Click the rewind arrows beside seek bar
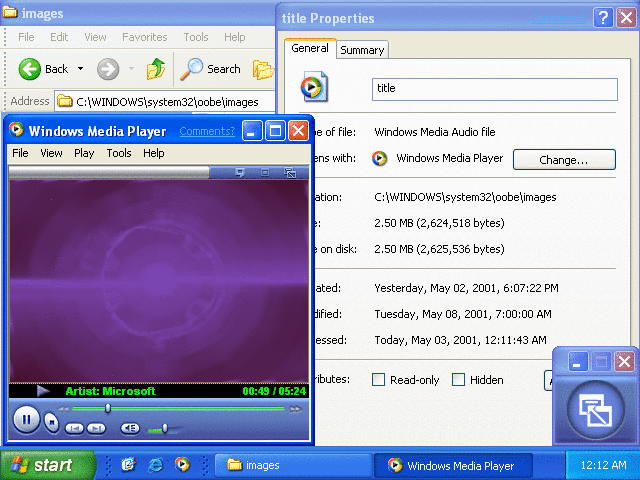The image size is (640, 480). [x=63, y=409]
